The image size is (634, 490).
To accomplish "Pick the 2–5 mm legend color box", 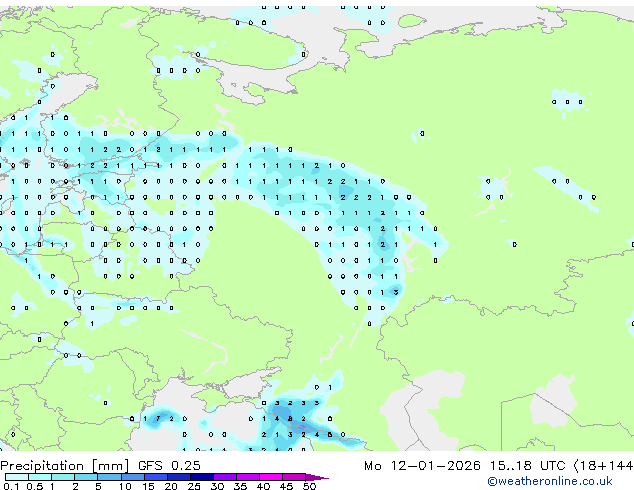I will coord(86,477).
